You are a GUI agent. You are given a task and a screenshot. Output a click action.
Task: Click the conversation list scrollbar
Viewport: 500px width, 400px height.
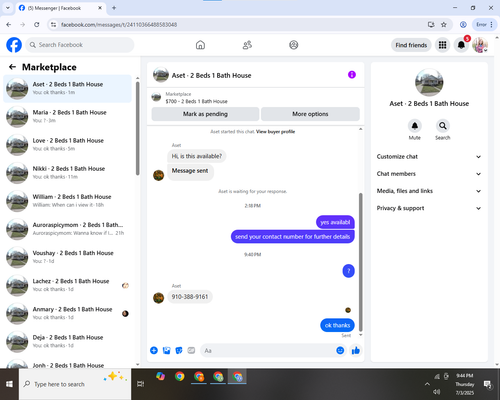137,128
